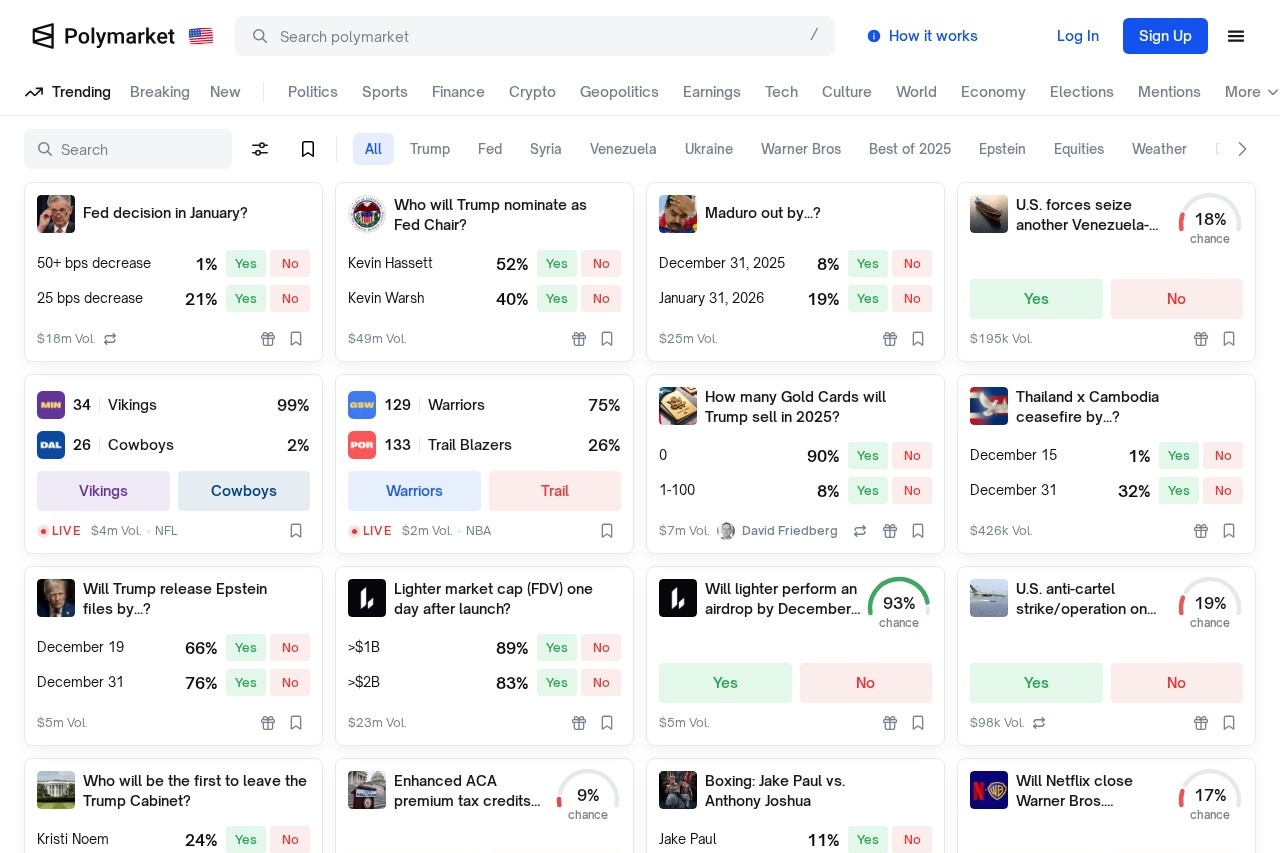Buy No on Kevin Hassett
Image resolution: width=1280 pixels, height=853 pixels.
point(601,264)
